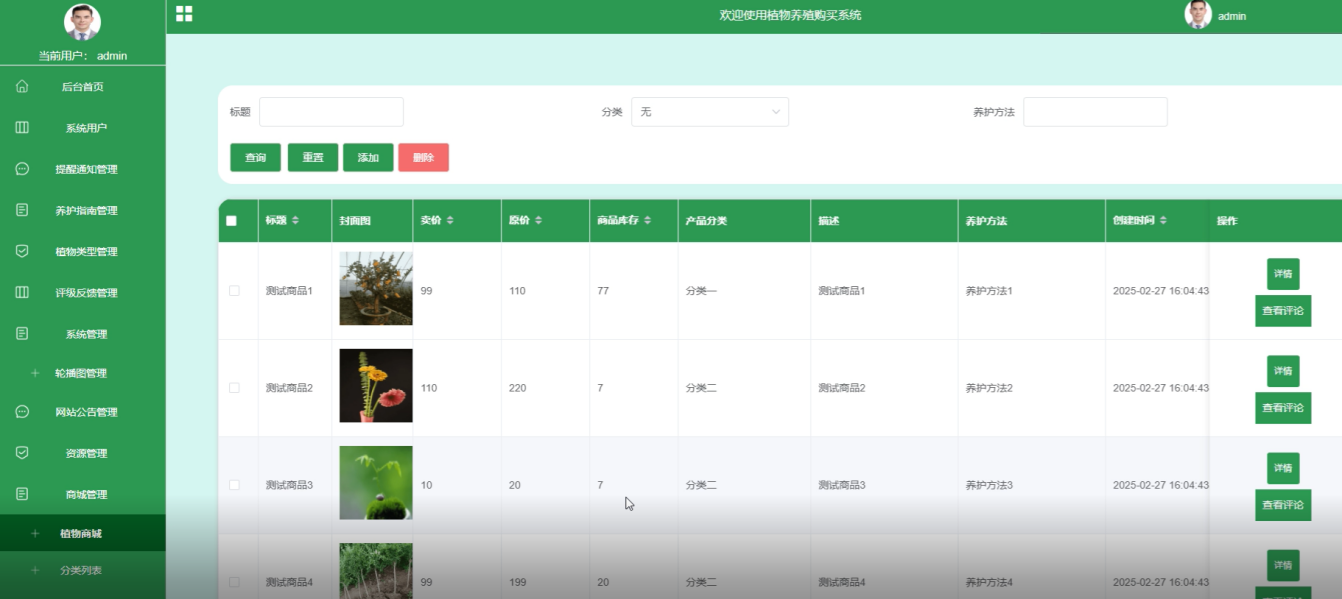Viewport: 1342px width, 599px height.
Task: Expand 商城管理 in the sidebar
Action: click(83, 494)
